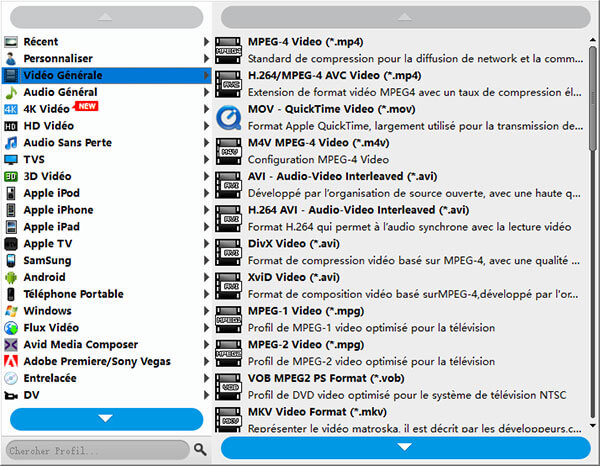Choose AVI - Audio-Video Interleaved format

[x=401, y=185]
